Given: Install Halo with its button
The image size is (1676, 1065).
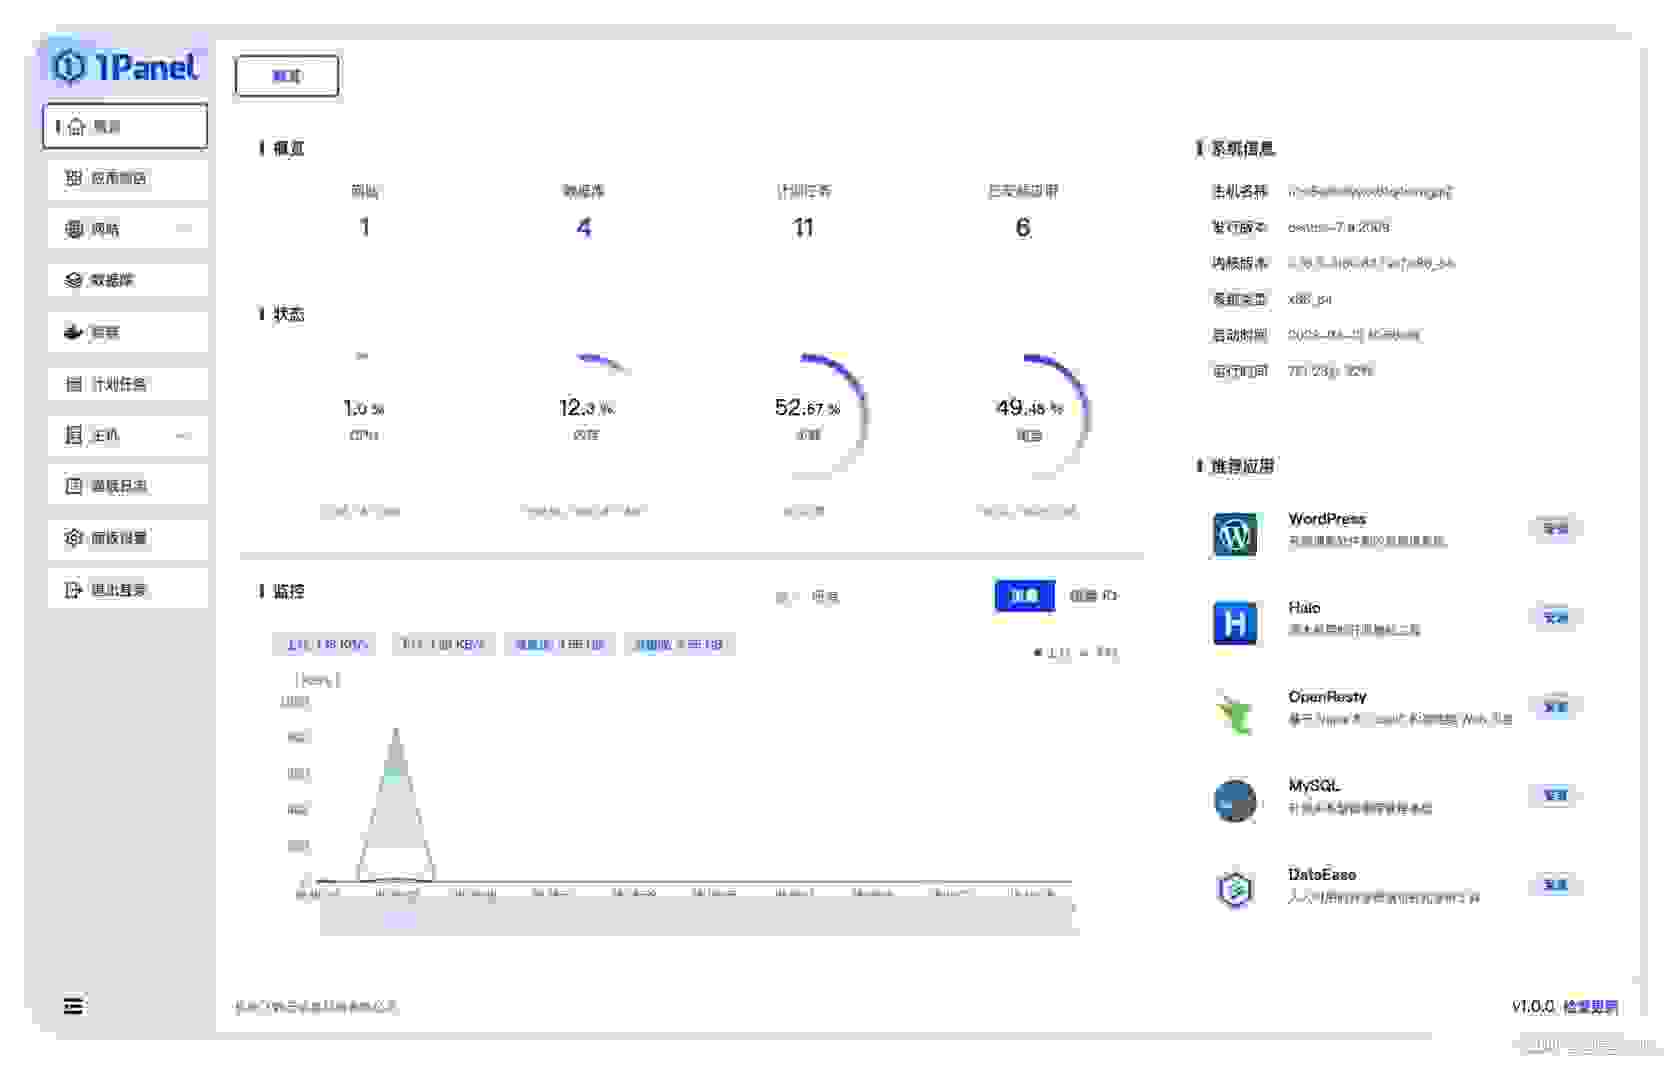Looking at the screenshot, I should tap(1555, 617).
